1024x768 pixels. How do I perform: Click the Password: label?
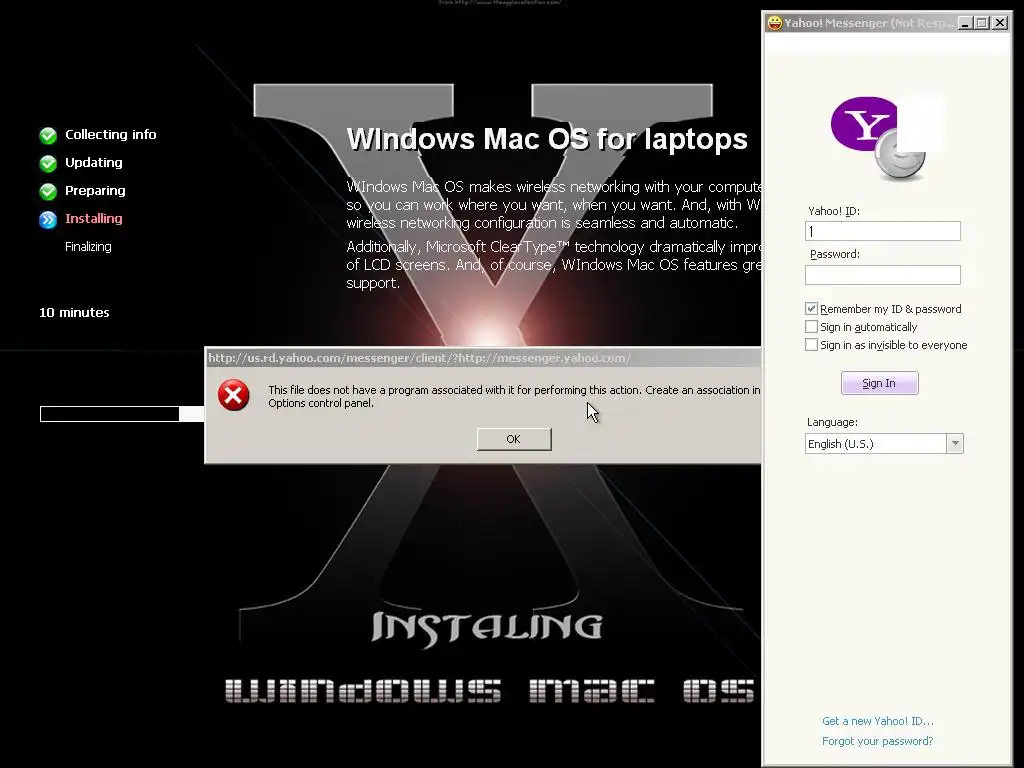click(835, 254)
